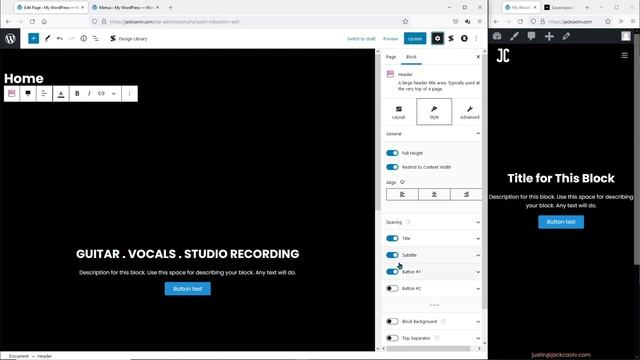
Task: Disable the Title toggle
Action: 392,238
